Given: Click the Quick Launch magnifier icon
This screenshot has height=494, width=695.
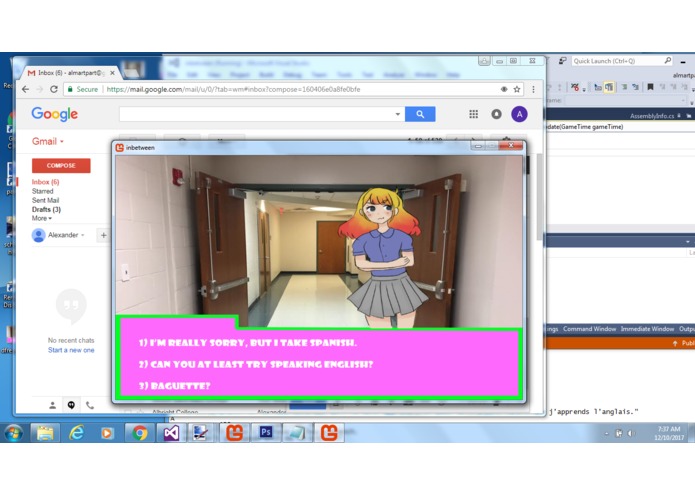Looking at the screenshot, I should click(668, 60).
